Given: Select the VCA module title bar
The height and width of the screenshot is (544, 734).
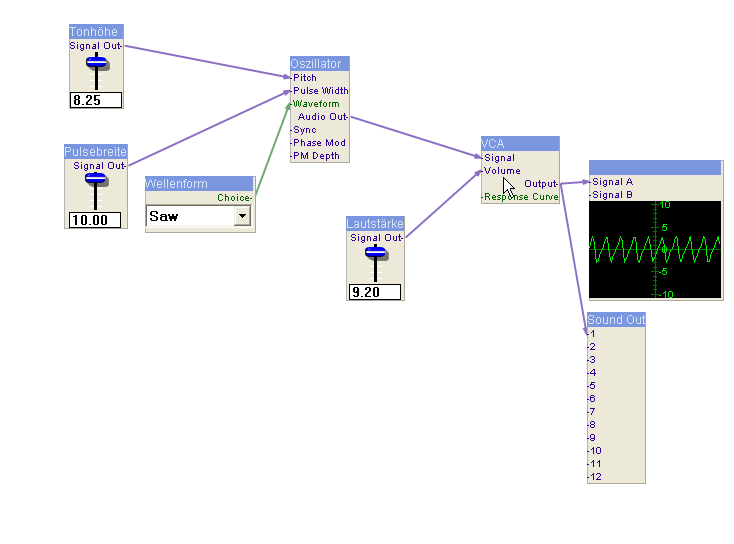Looking at the screenshot, I should point(519,143).
